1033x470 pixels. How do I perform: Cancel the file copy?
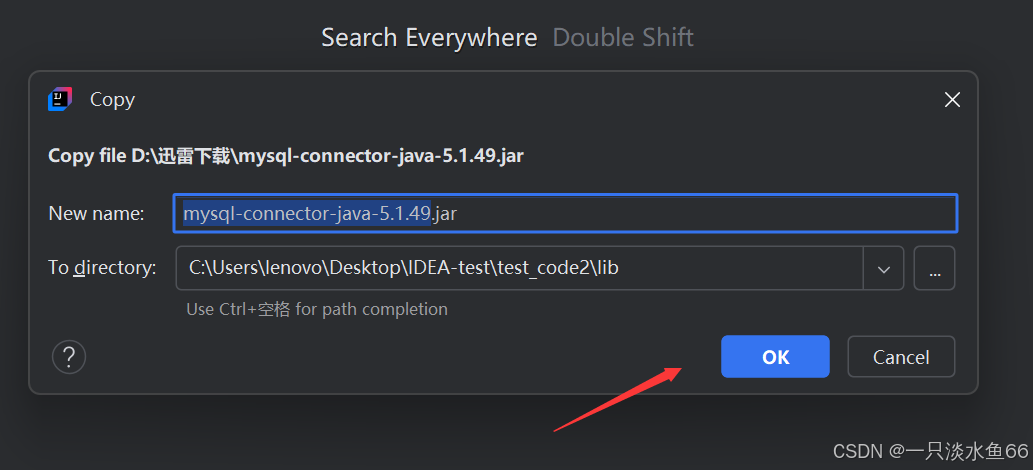pos(901,357)
